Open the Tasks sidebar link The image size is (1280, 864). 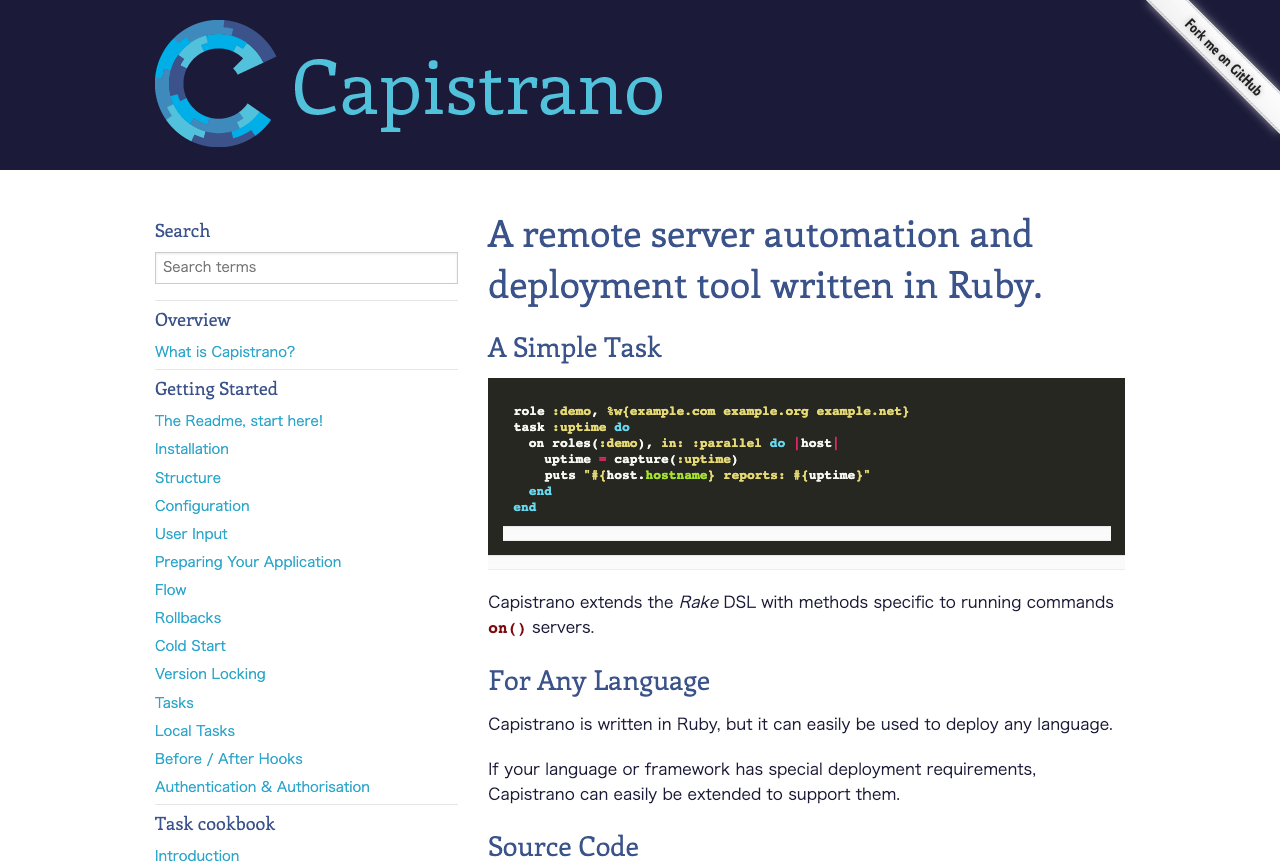point(174,703)
